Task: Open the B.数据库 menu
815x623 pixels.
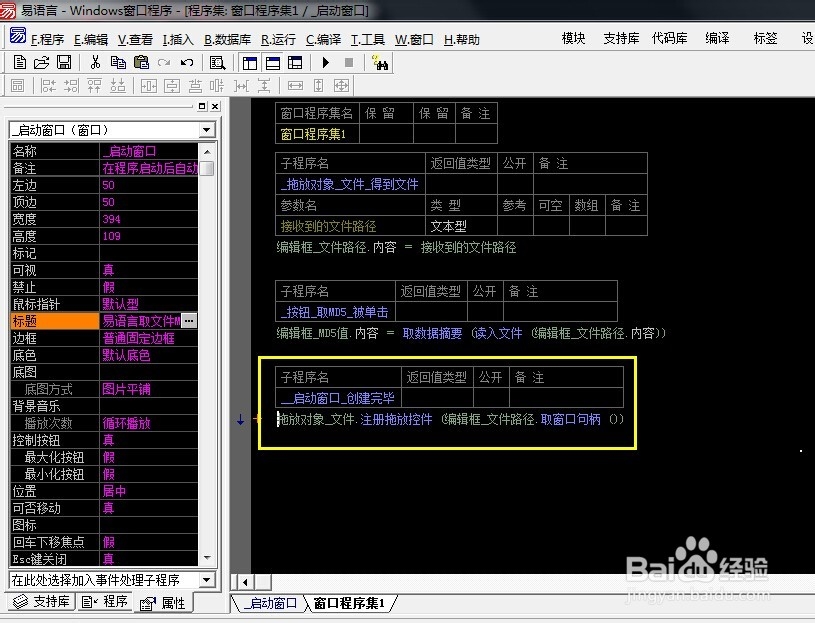Action: (x=227, y=39)
